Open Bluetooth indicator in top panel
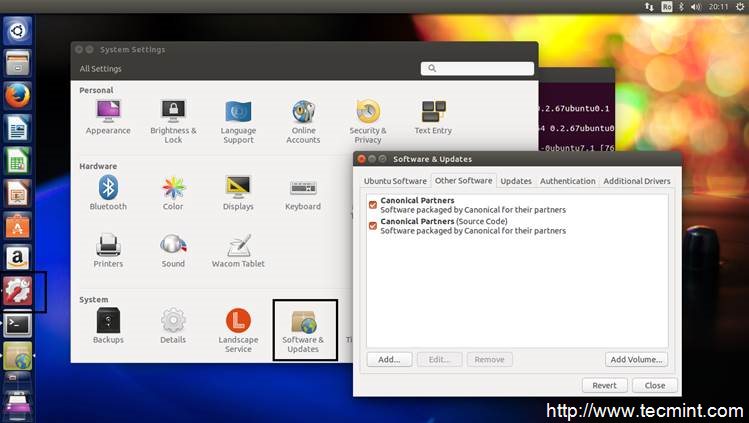This screenshot has width=749, height=423. point(682,7)
